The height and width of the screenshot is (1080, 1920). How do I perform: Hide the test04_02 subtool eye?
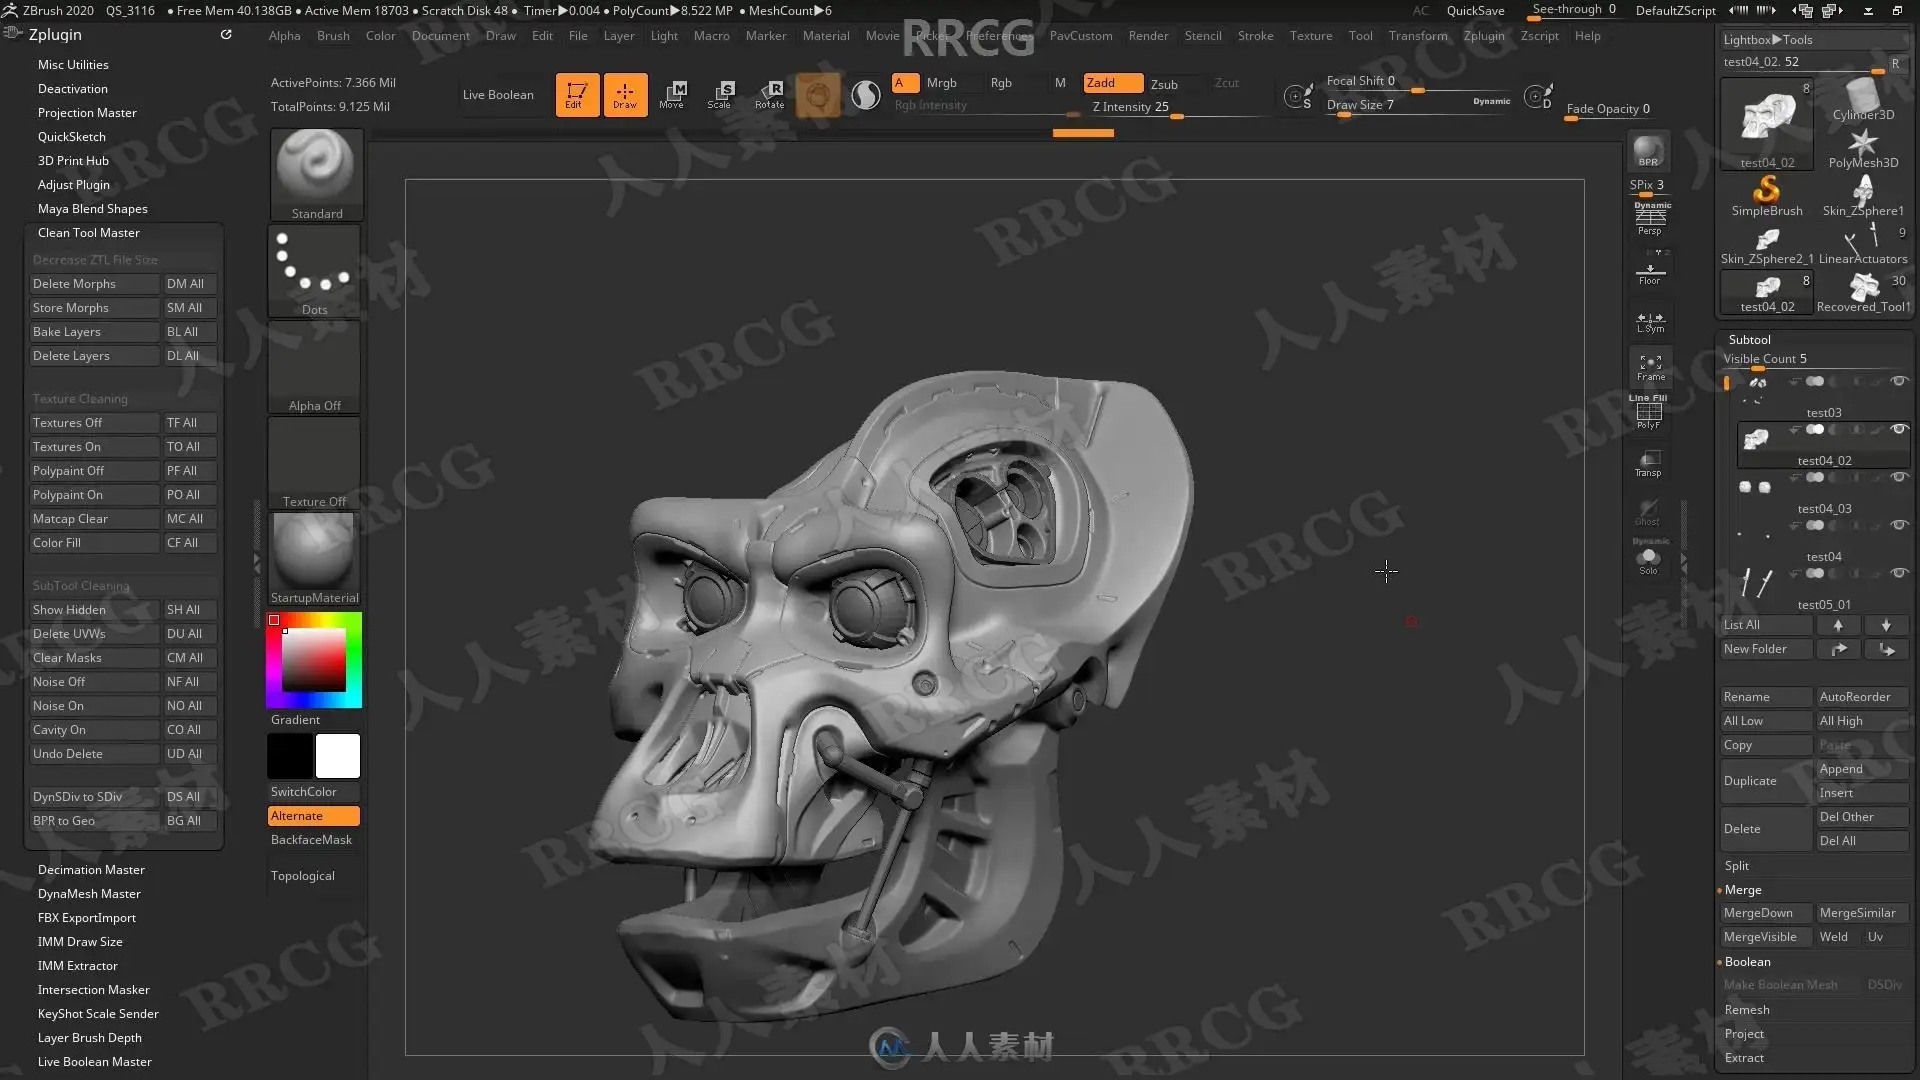click(1898, 429)
